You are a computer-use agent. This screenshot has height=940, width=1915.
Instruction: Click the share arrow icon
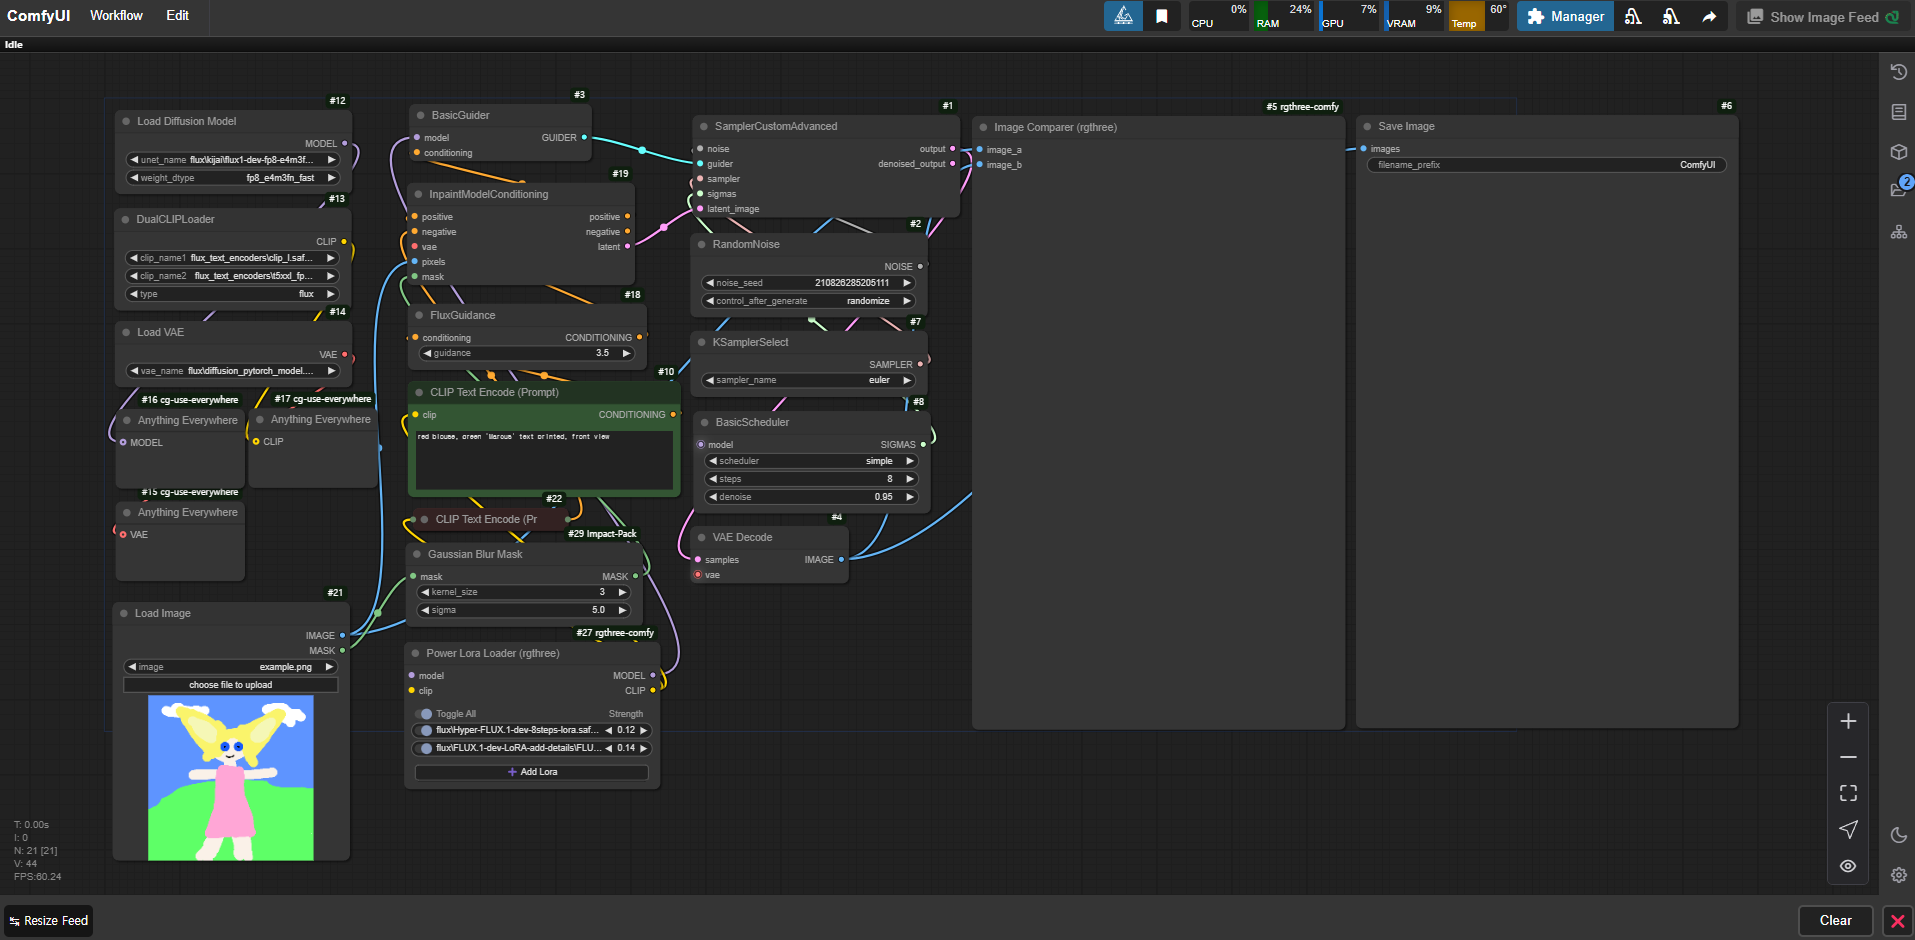(1709, 16)
